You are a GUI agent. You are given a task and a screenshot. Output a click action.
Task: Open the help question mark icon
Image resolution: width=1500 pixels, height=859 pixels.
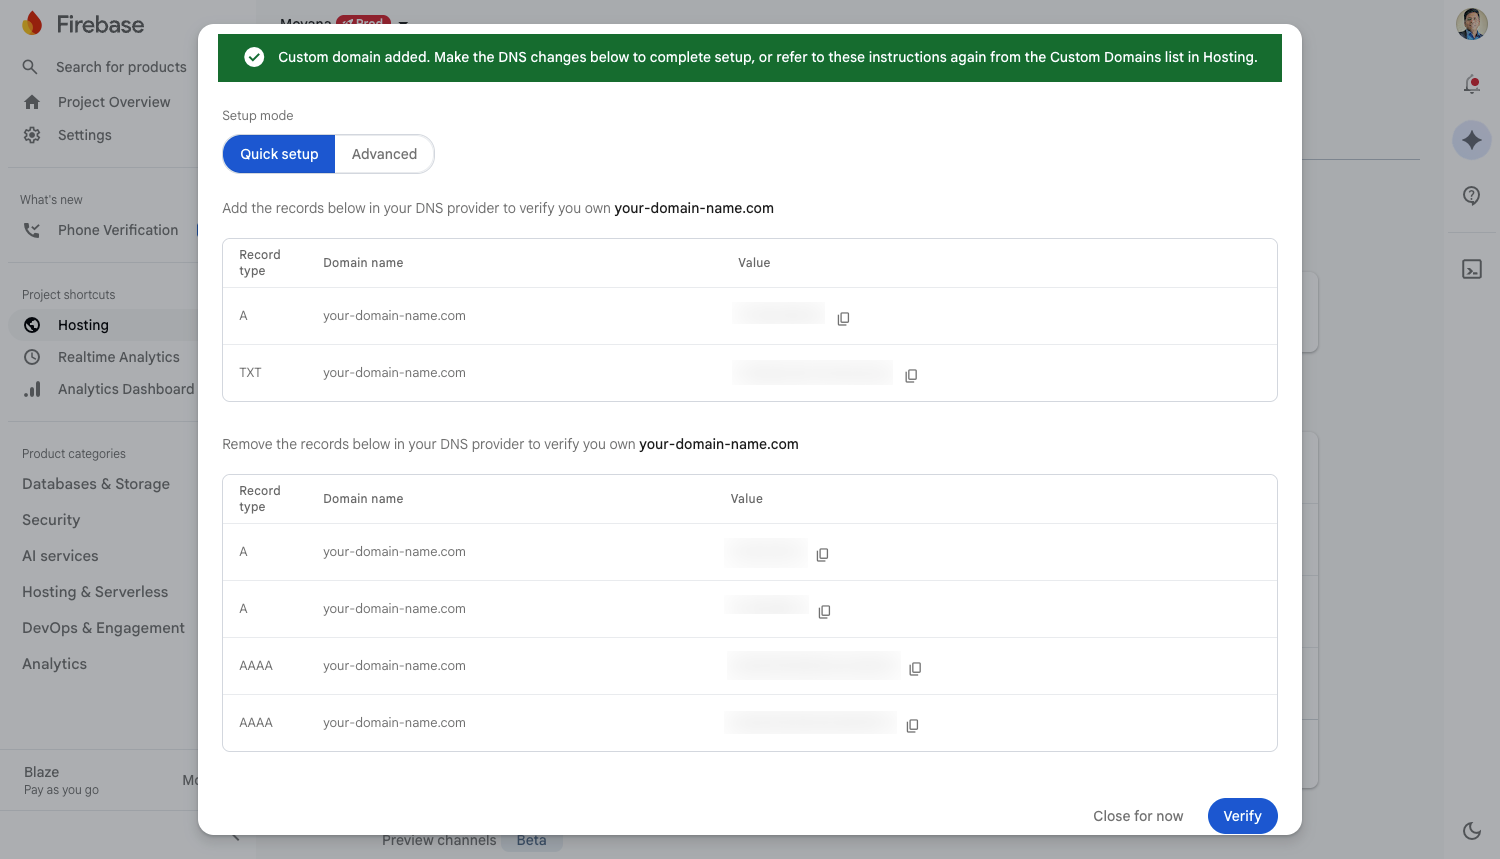coord(1471,196)
